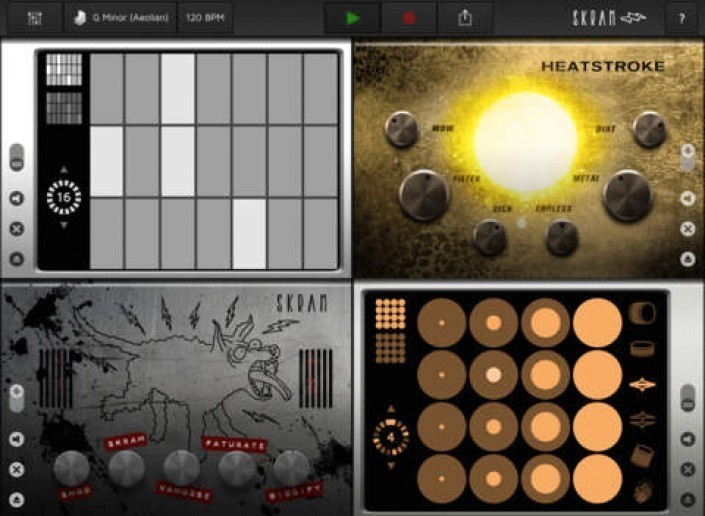Start playback with the green play button
The image size is (705, 516).
point(352,18)
